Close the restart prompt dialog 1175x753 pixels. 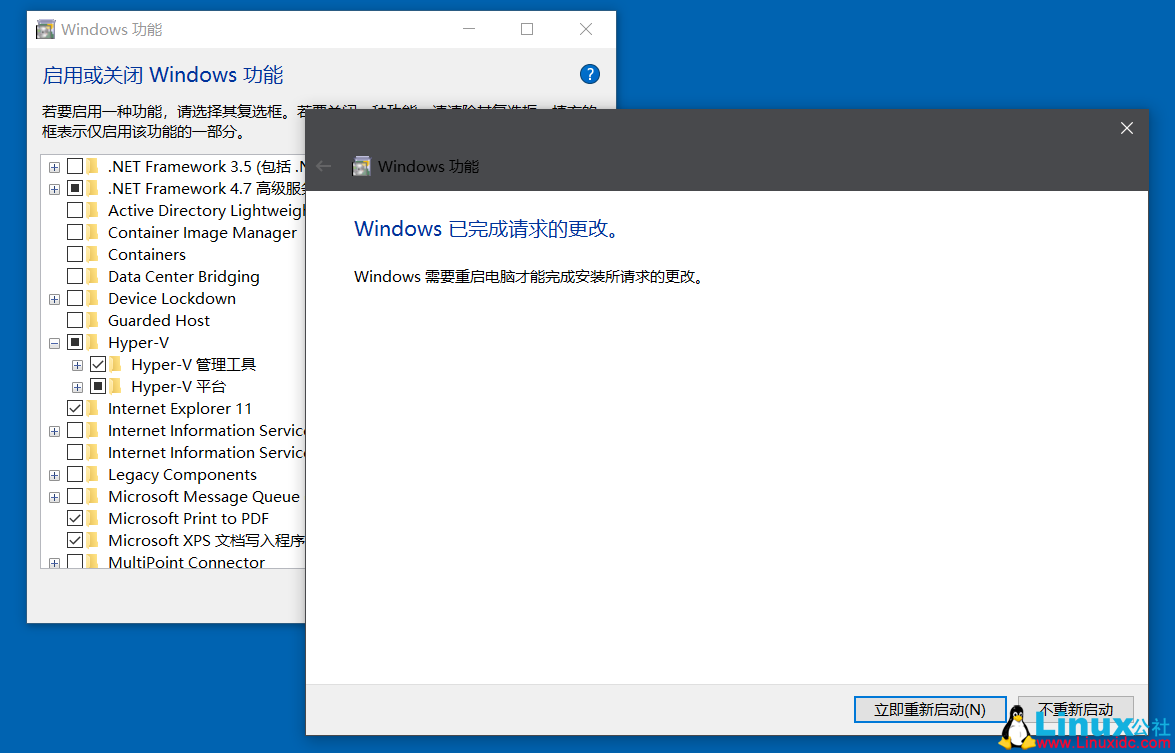[1126, 128]
